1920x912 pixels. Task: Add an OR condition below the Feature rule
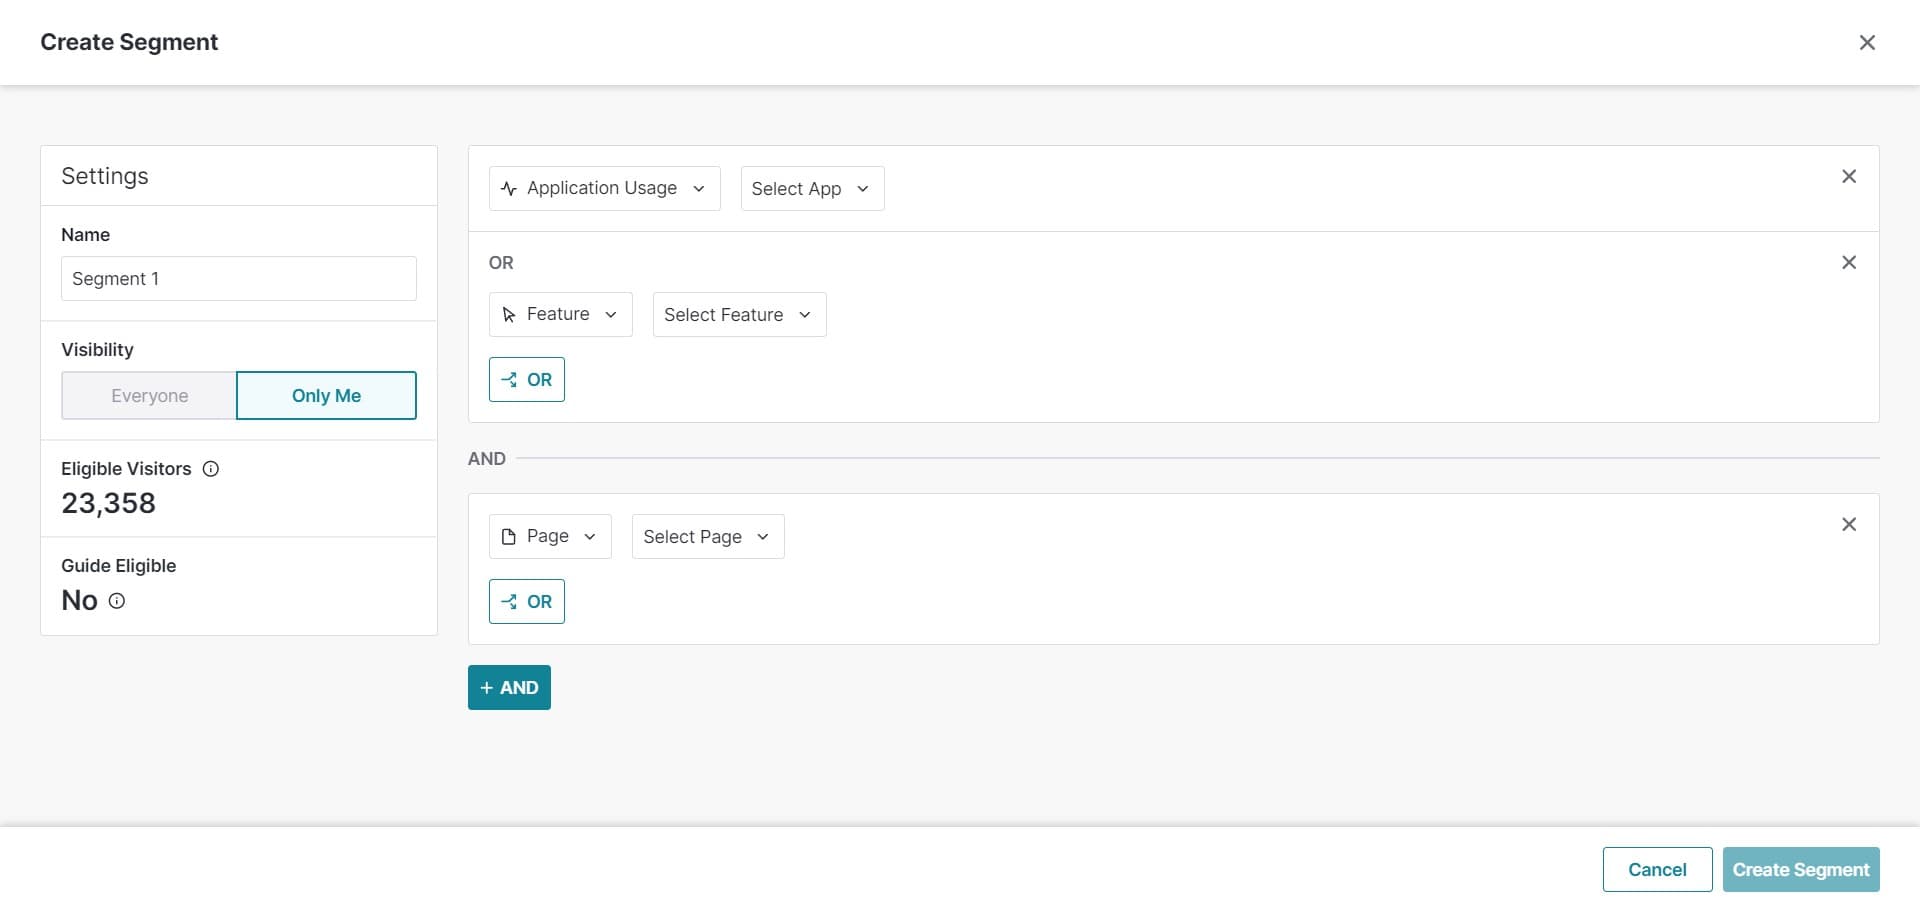pyautogui.click(x=526, y=380)
